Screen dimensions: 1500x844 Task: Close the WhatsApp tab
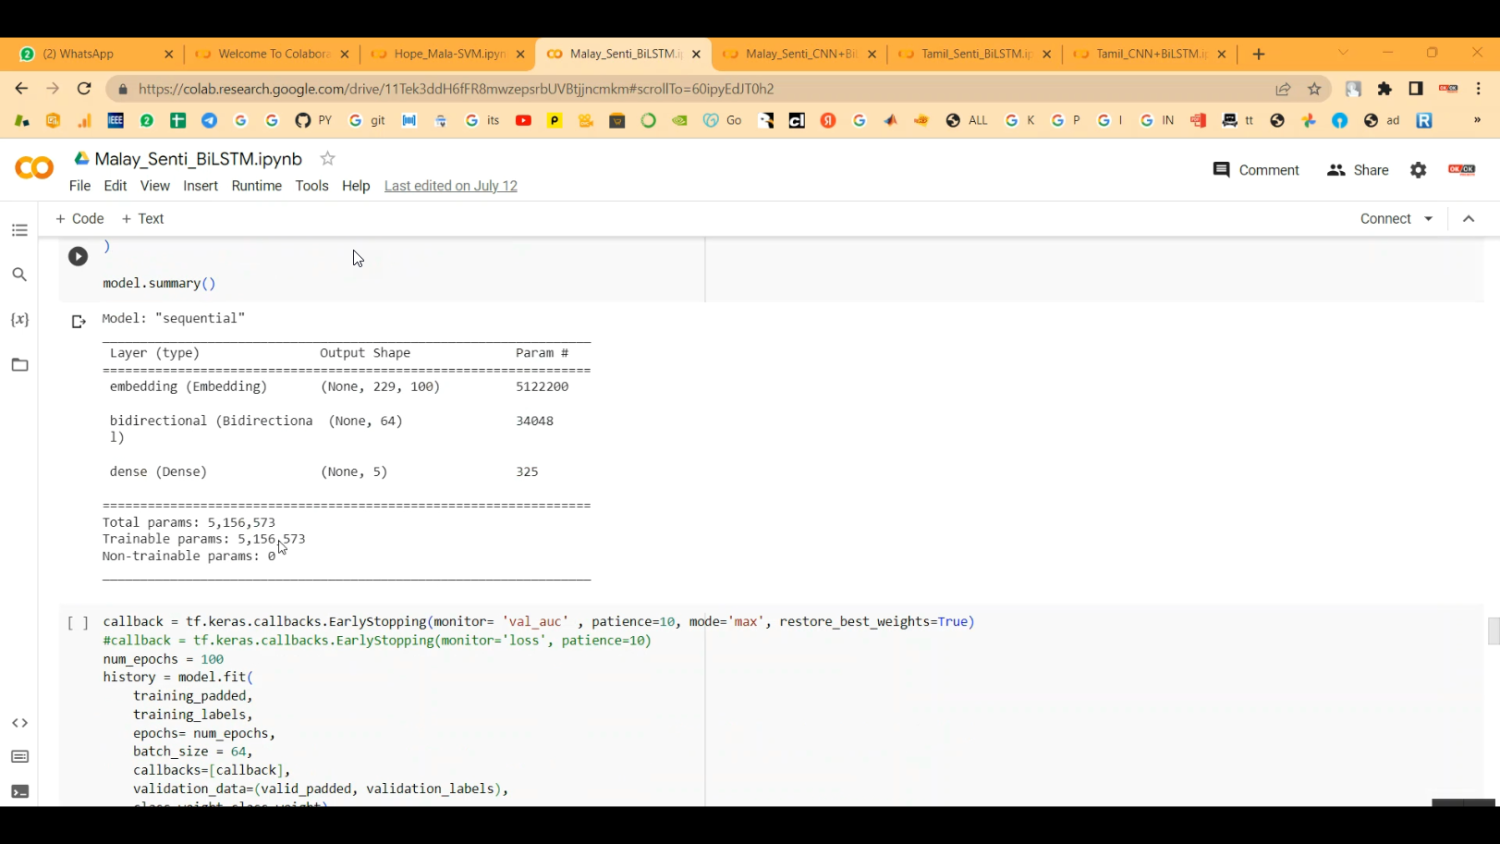pyautogui.click(x=169, y=54)
